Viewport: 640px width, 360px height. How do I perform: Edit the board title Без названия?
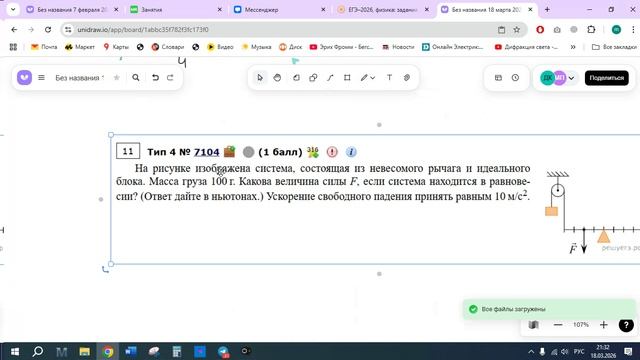pos(80,78)
